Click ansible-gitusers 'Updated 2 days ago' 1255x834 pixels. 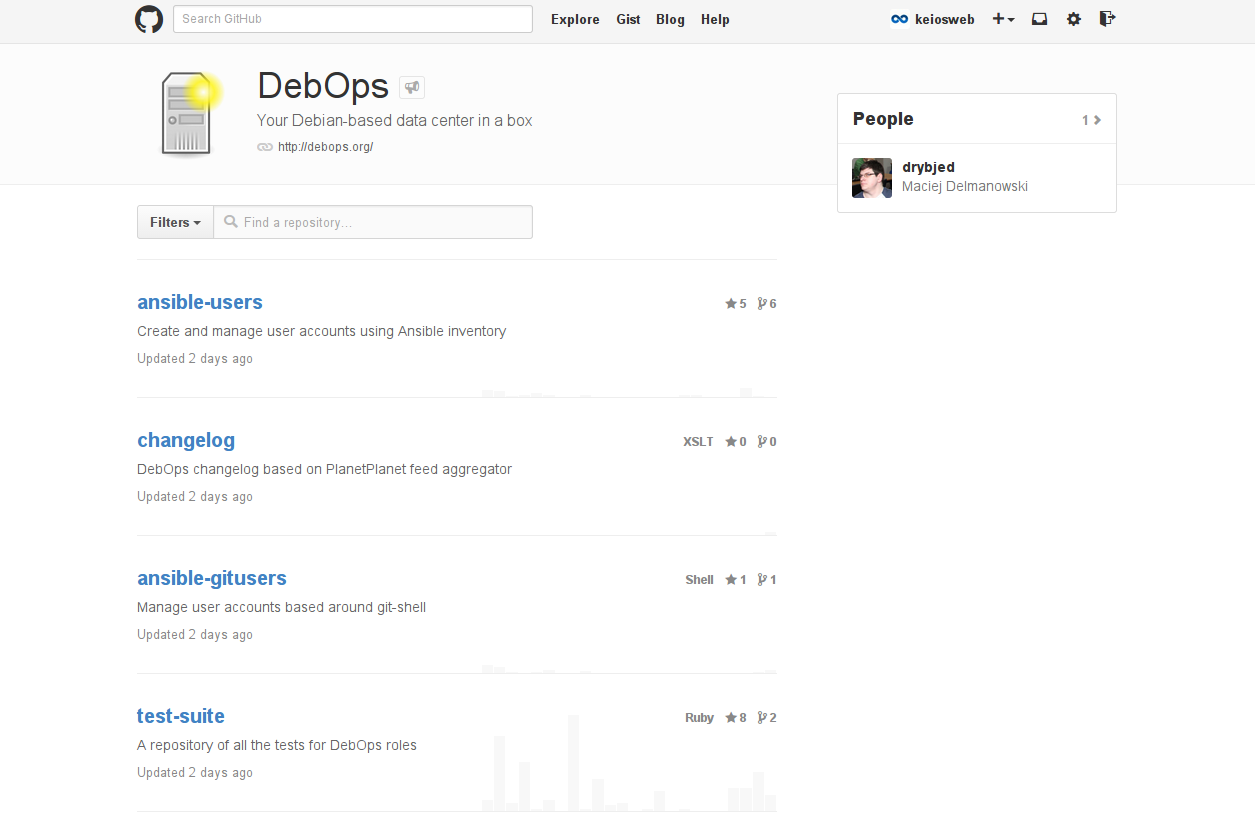(x=195, y=635)
